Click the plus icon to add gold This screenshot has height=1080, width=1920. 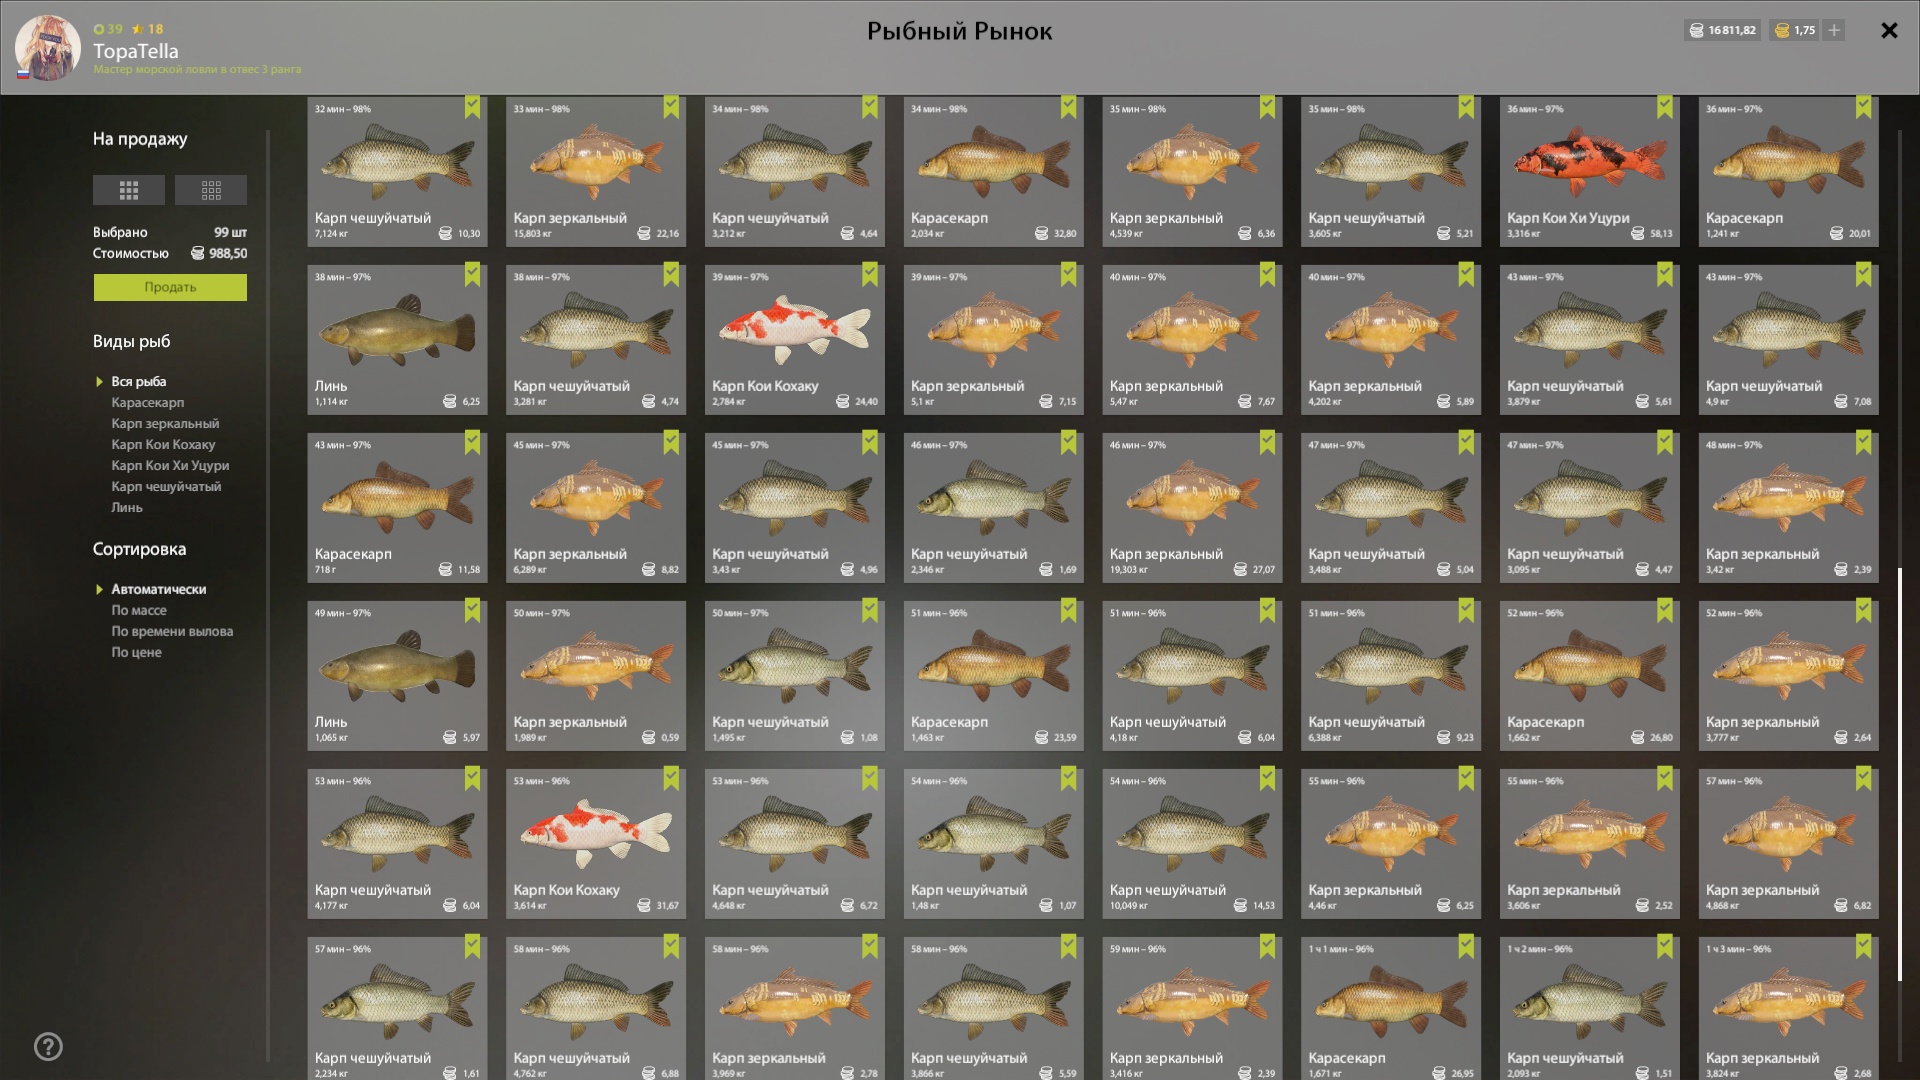[1834, 30]
